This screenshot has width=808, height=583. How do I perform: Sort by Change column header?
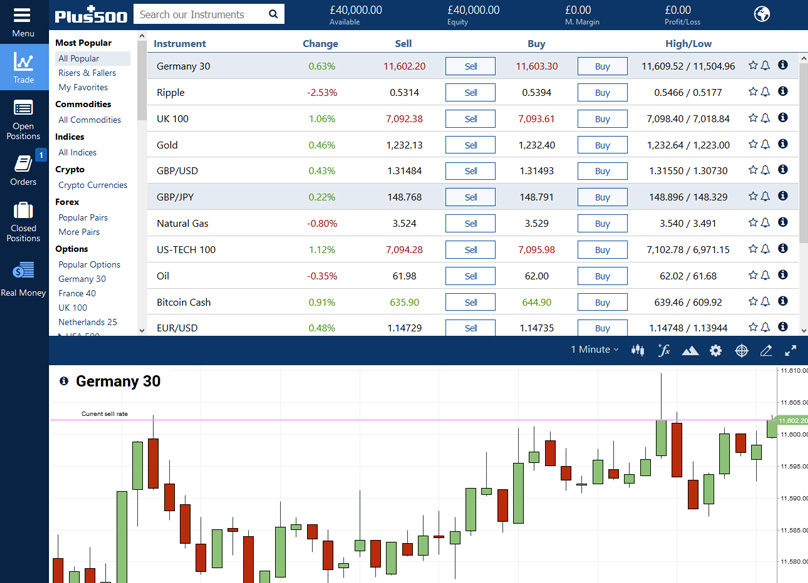[321, 44]
